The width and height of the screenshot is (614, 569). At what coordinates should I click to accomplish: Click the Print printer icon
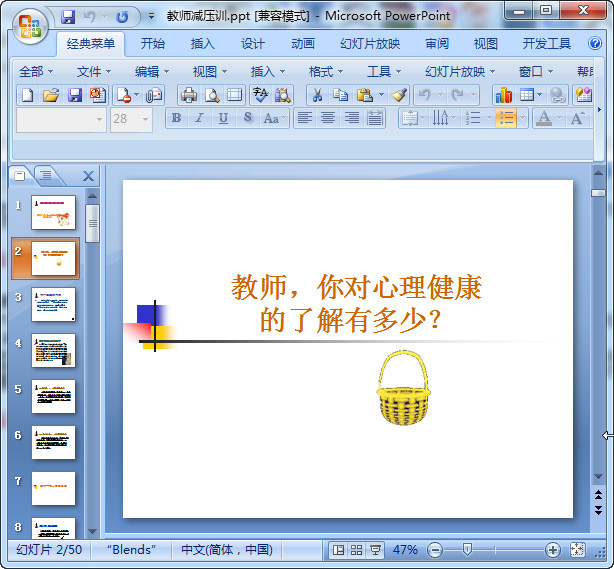[x=189, y=95]
